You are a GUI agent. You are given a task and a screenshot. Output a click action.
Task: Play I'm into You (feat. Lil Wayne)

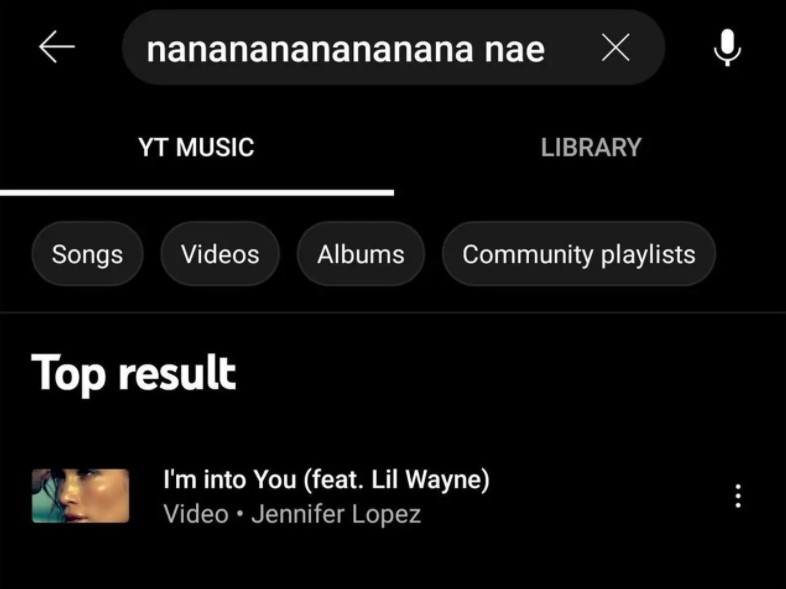coord(326,479)
